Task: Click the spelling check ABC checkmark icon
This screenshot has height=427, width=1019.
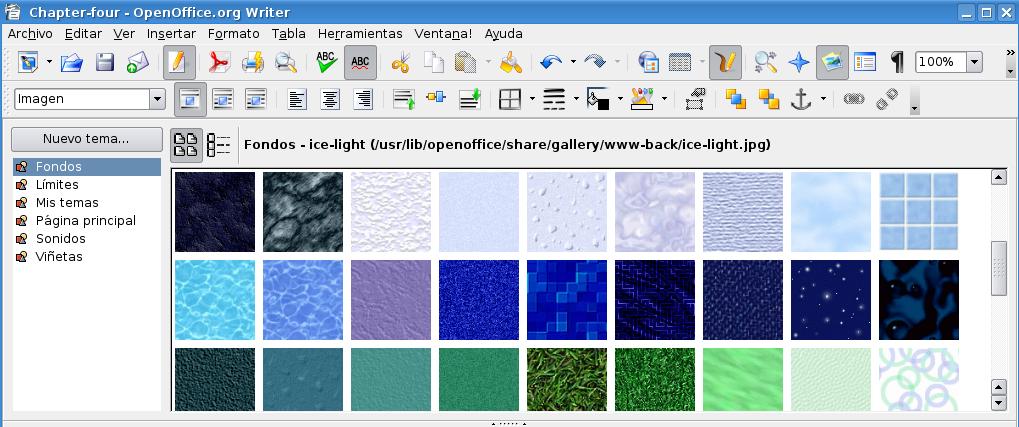Action: click(326, 62)
